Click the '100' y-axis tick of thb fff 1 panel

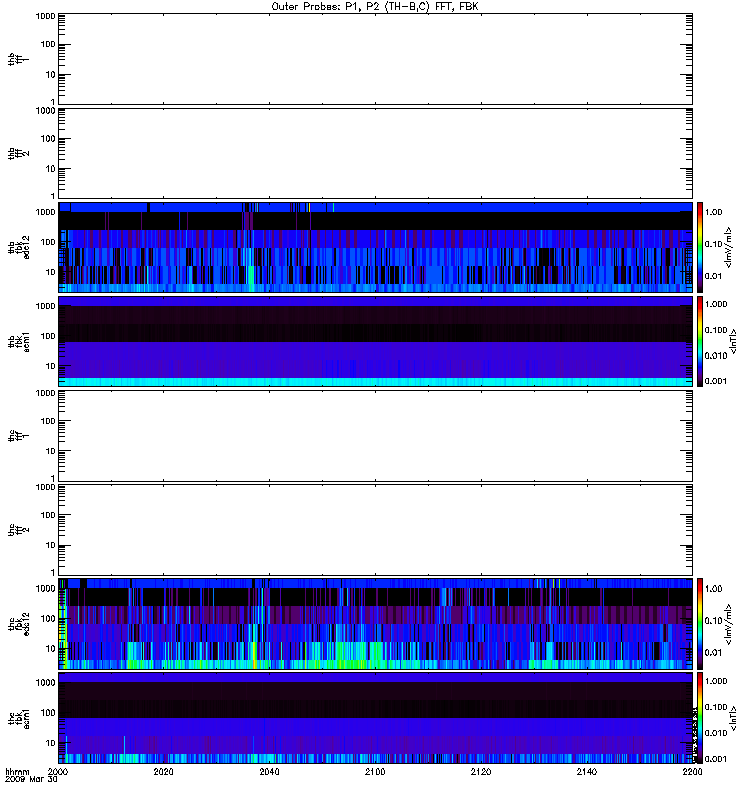click(x=48, y=44)
